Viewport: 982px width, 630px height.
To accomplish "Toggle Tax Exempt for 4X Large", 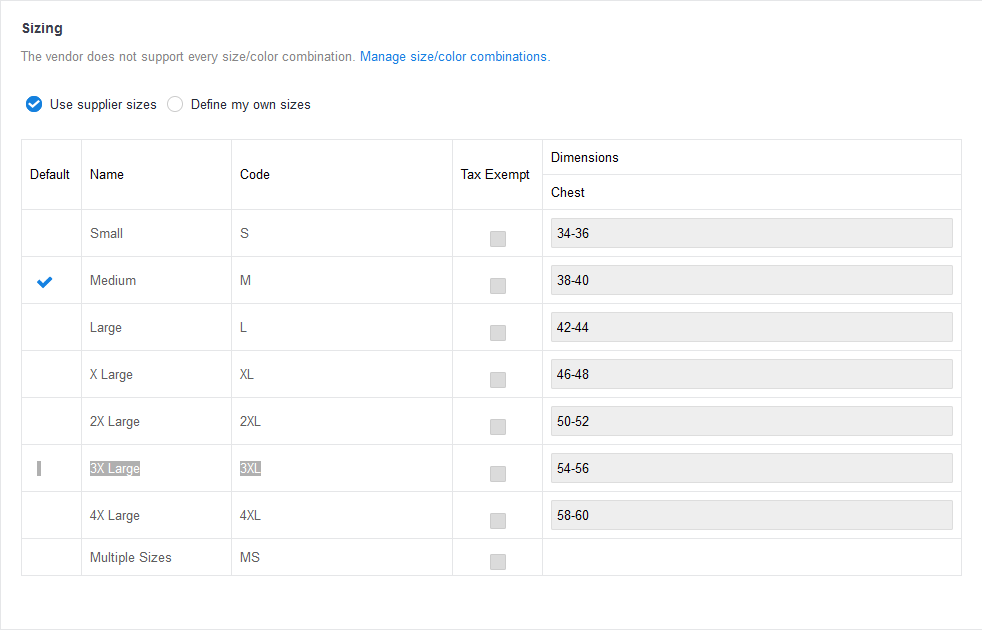I will click(497, 520).
